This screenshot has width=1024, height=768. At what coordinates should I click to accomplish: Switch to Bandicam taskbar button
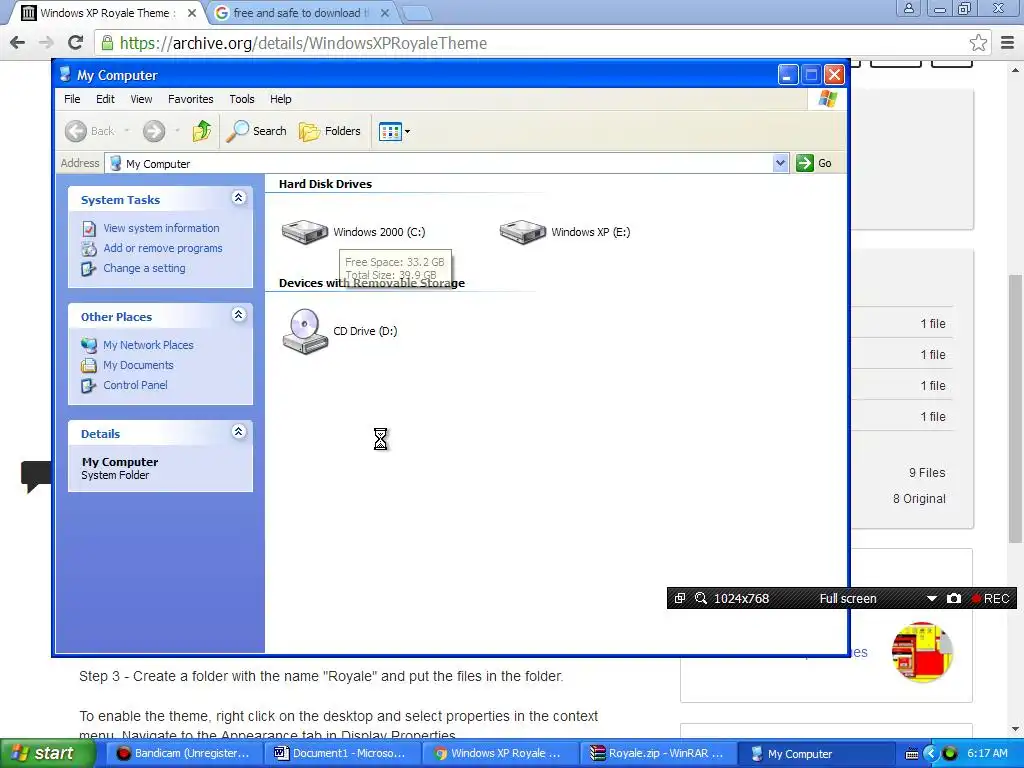pos(184,754)
